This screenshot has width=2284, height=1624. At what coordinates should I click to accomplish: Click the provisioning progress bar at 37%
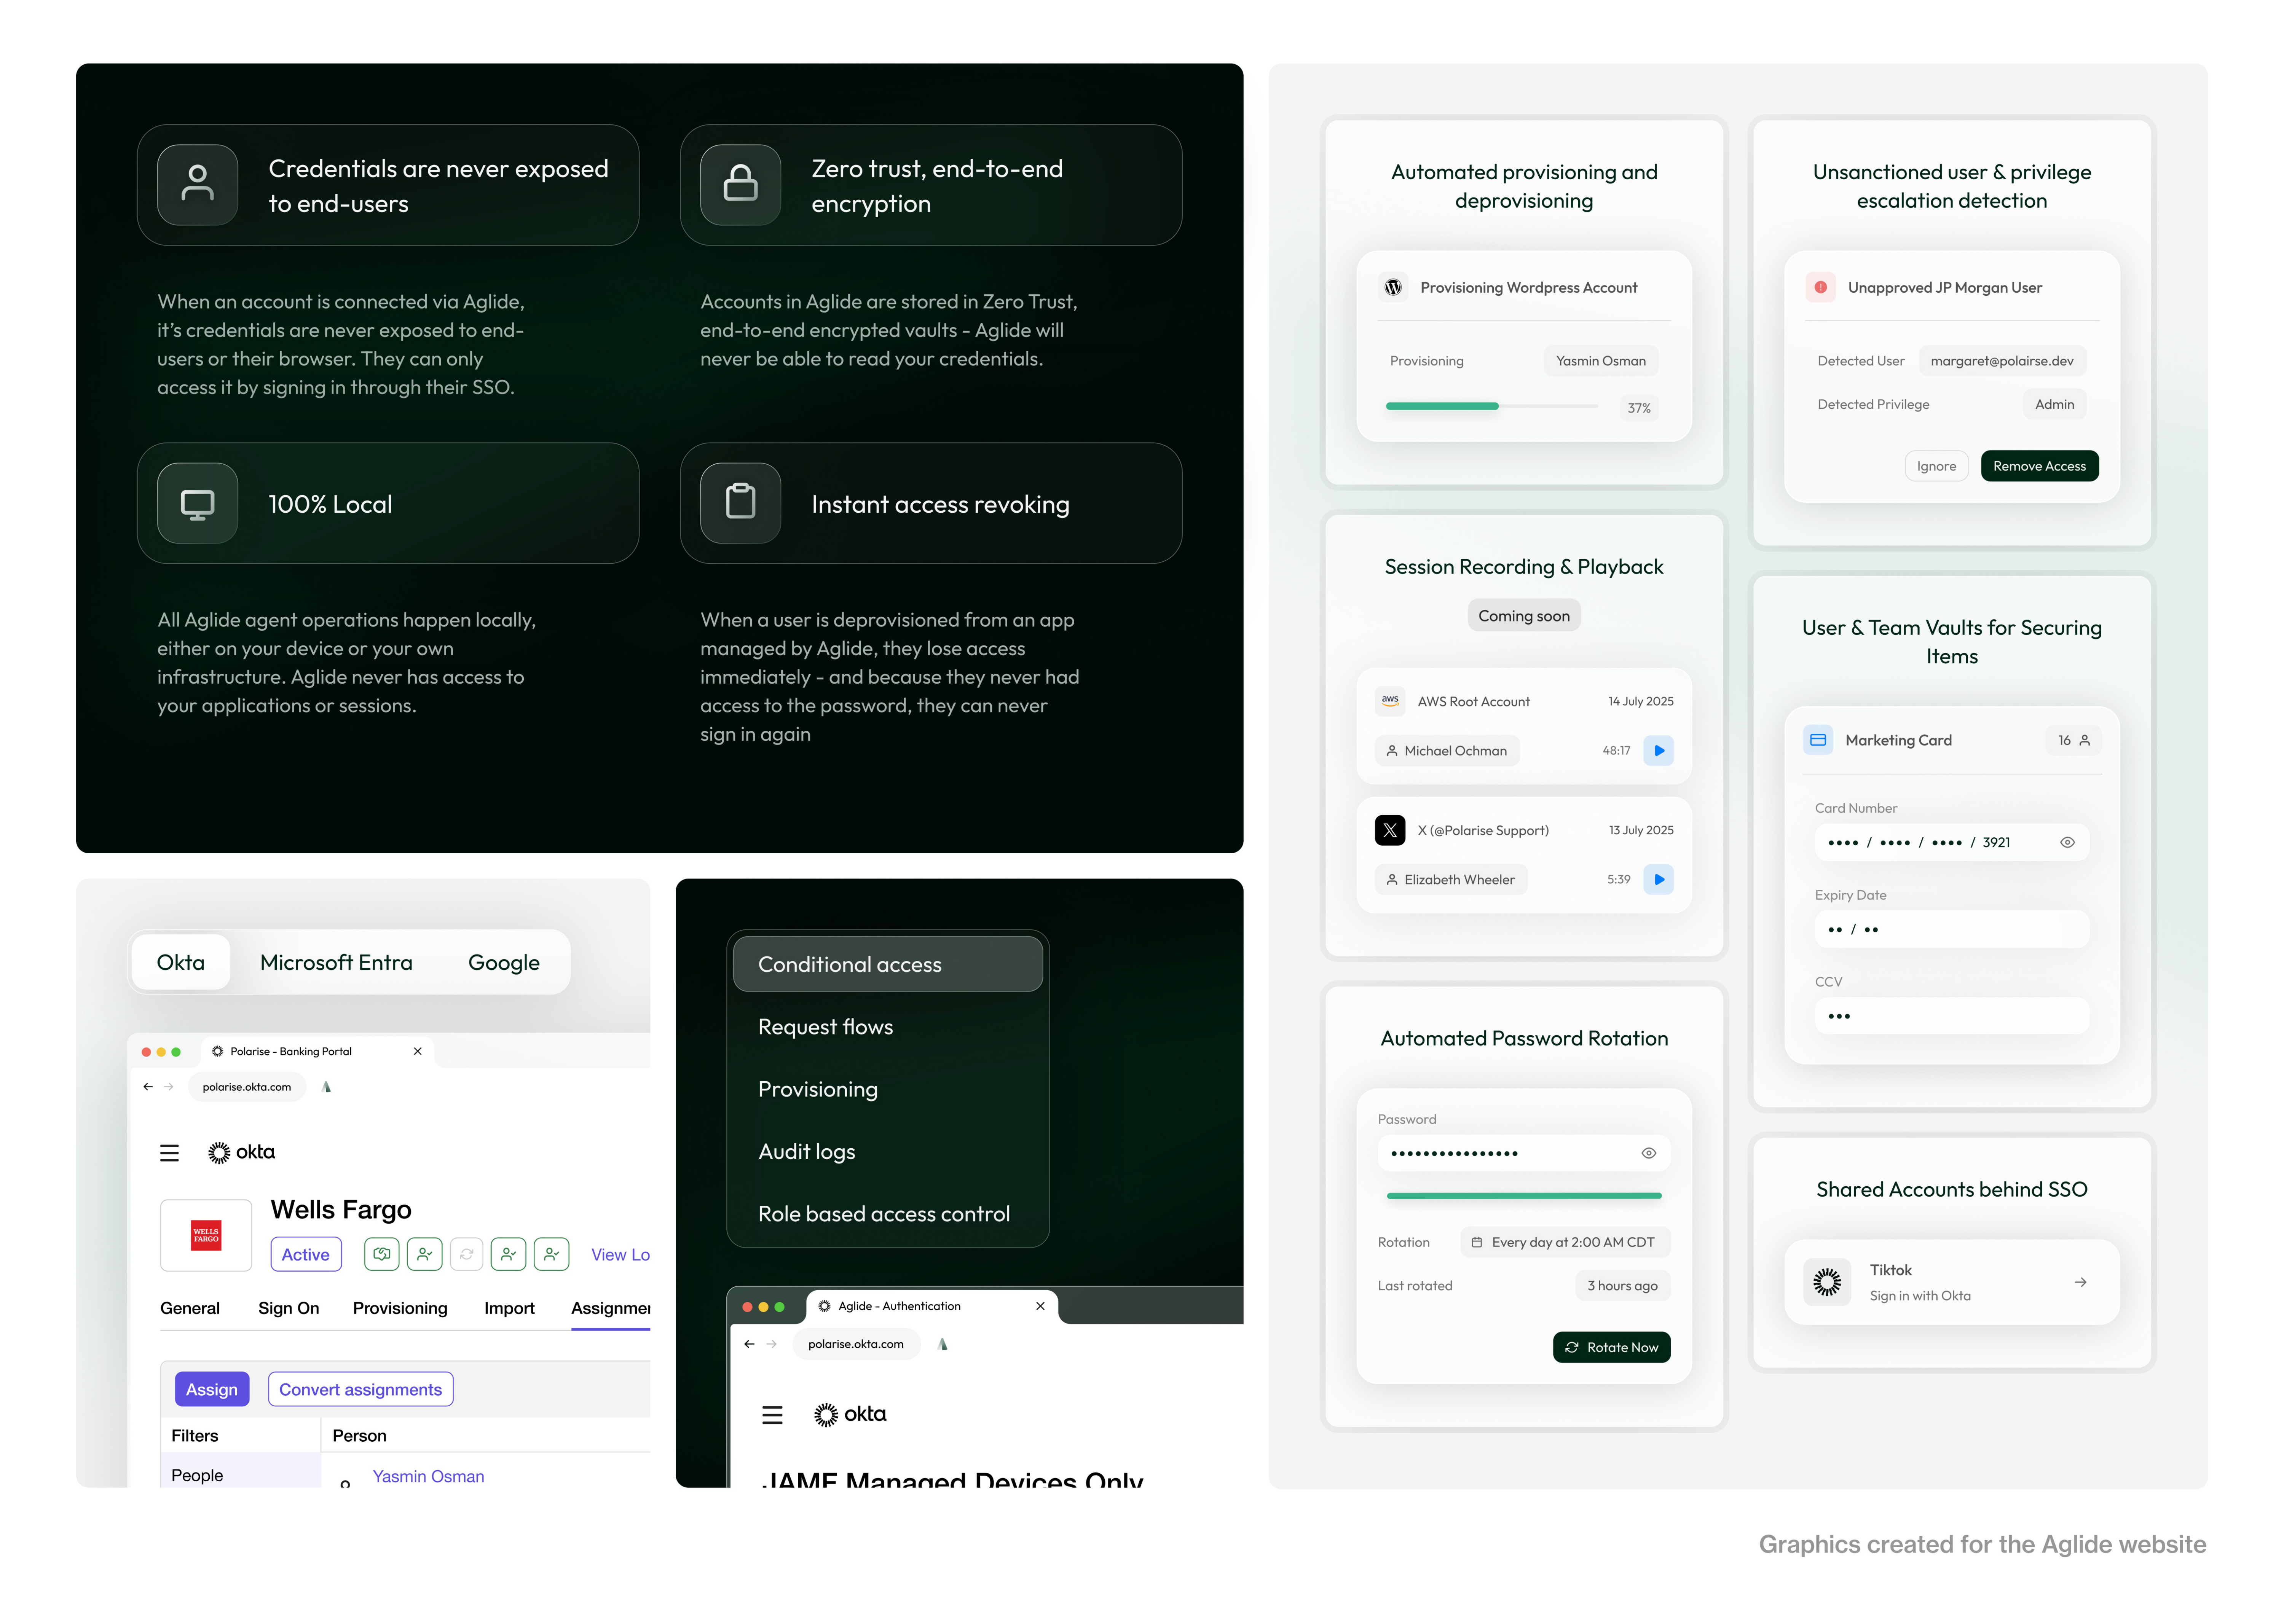point(1490,406)
